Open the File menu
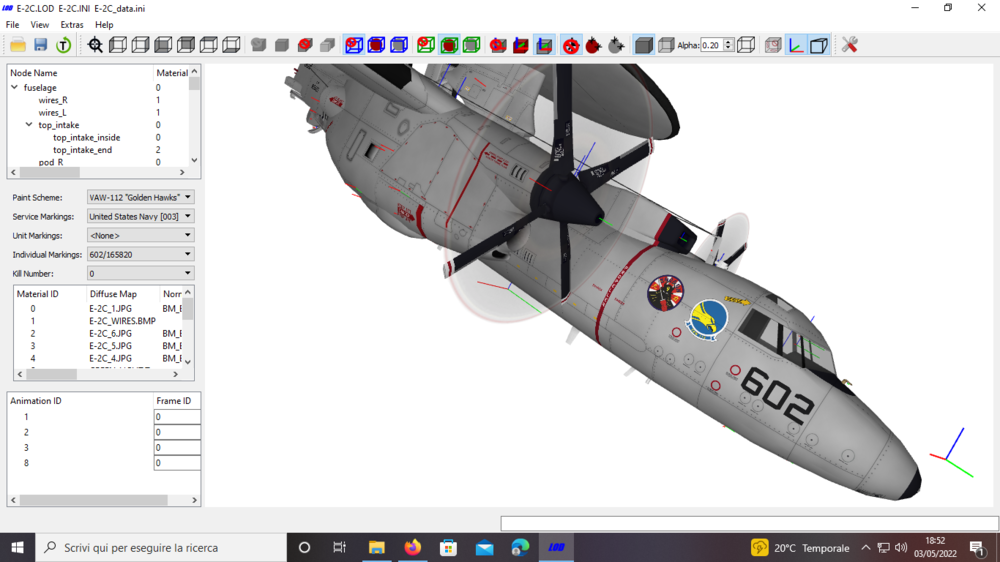 12,25
